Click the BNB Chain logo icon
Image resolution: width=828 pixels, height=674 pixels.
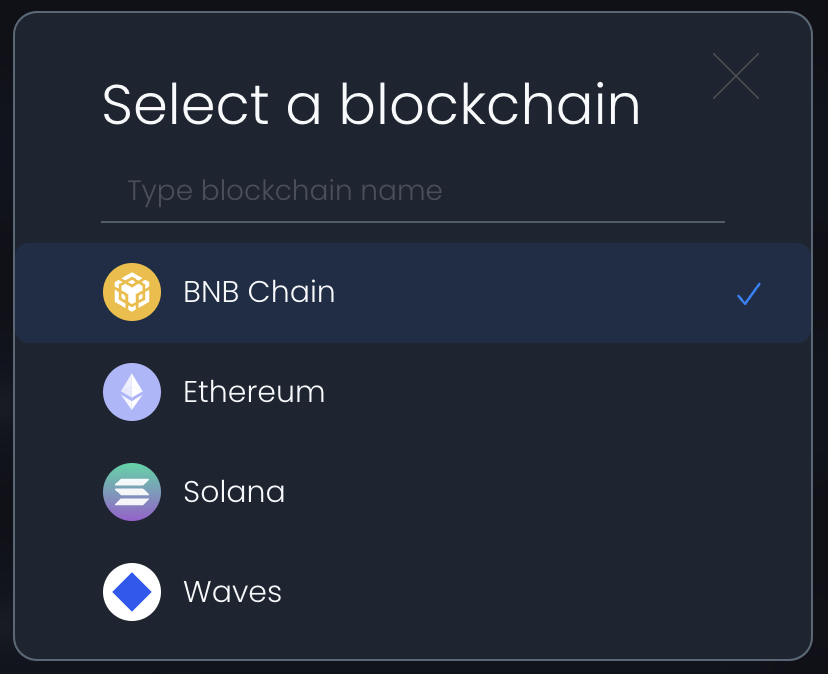coord(132,292)
